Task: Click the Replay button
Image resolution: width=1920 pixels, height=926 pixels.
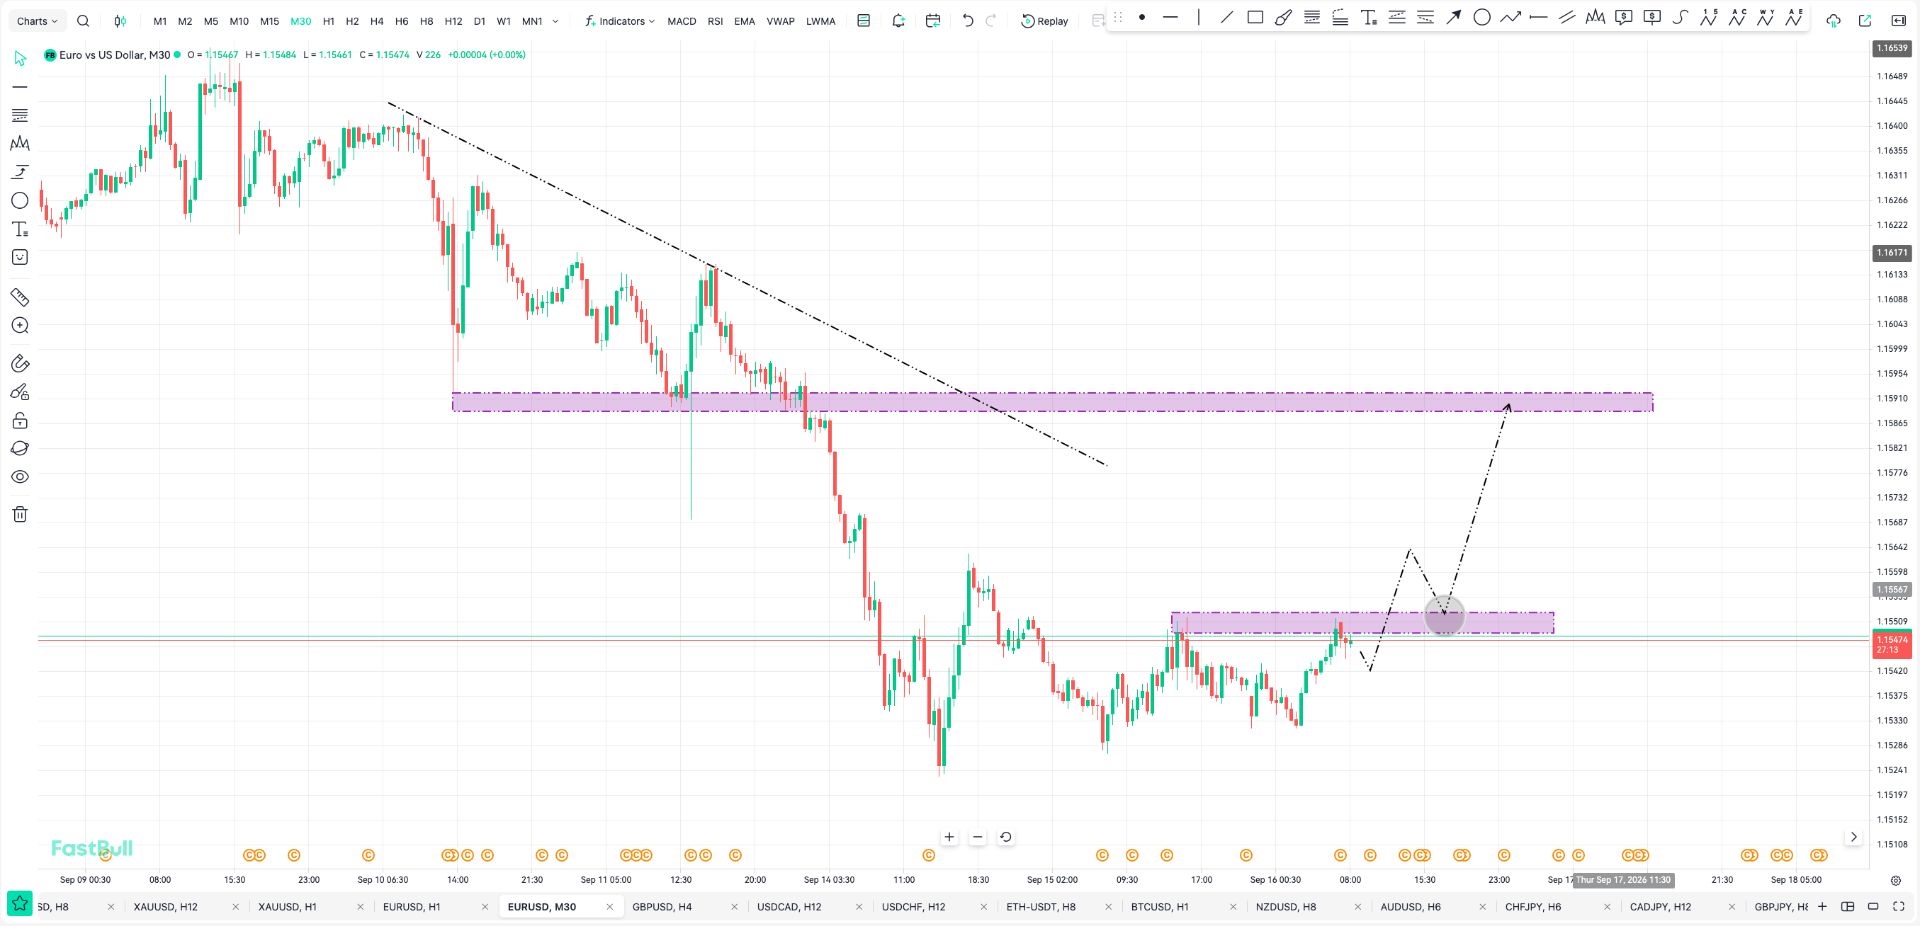Action: coord(1044,21)
